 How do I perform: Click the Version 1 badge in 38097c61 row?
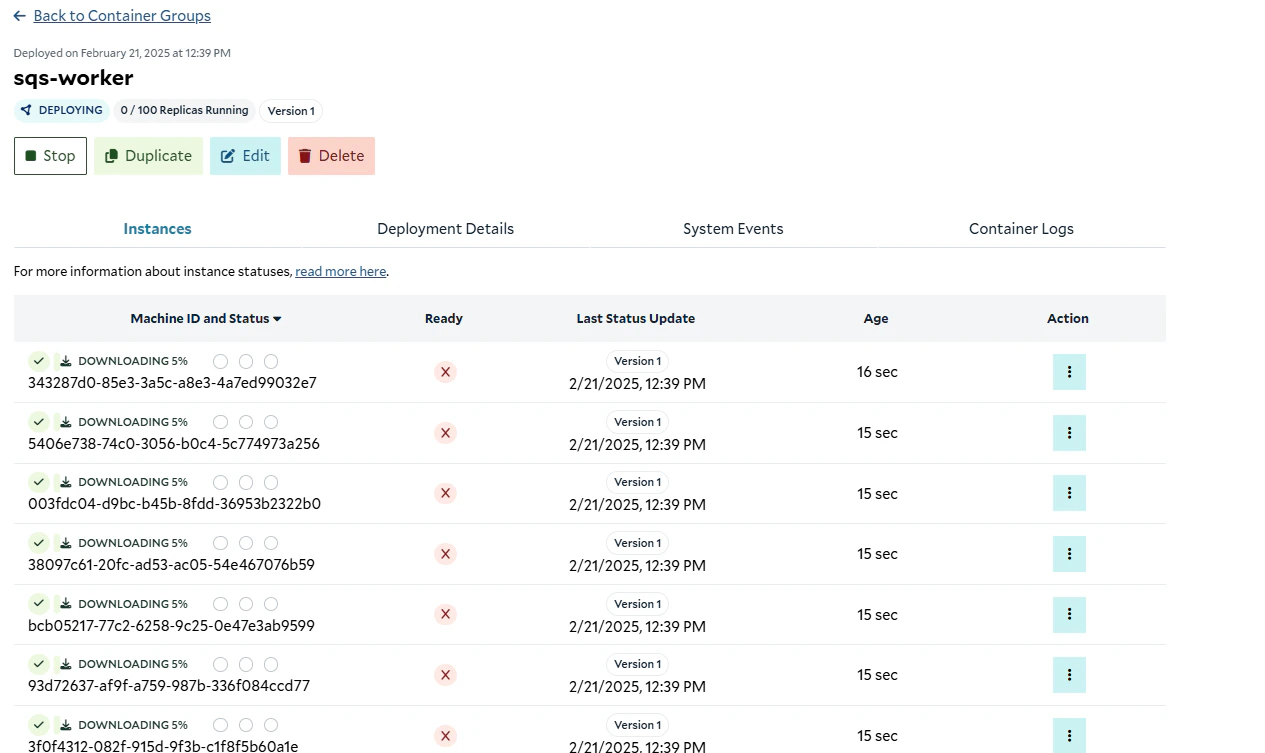click(637, 543)
